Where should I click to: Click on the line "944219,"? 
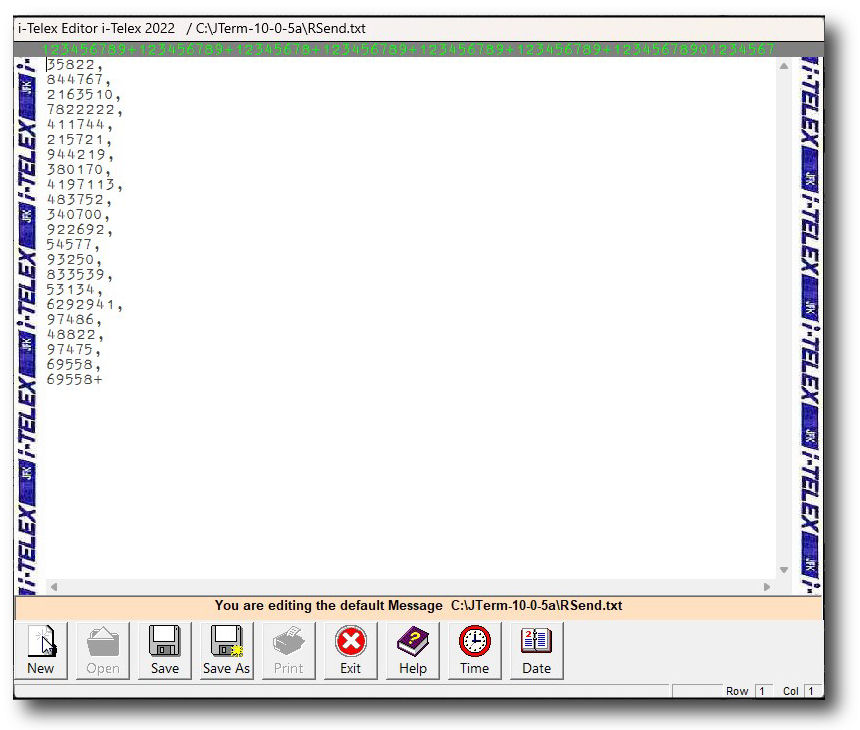[80, 155]
